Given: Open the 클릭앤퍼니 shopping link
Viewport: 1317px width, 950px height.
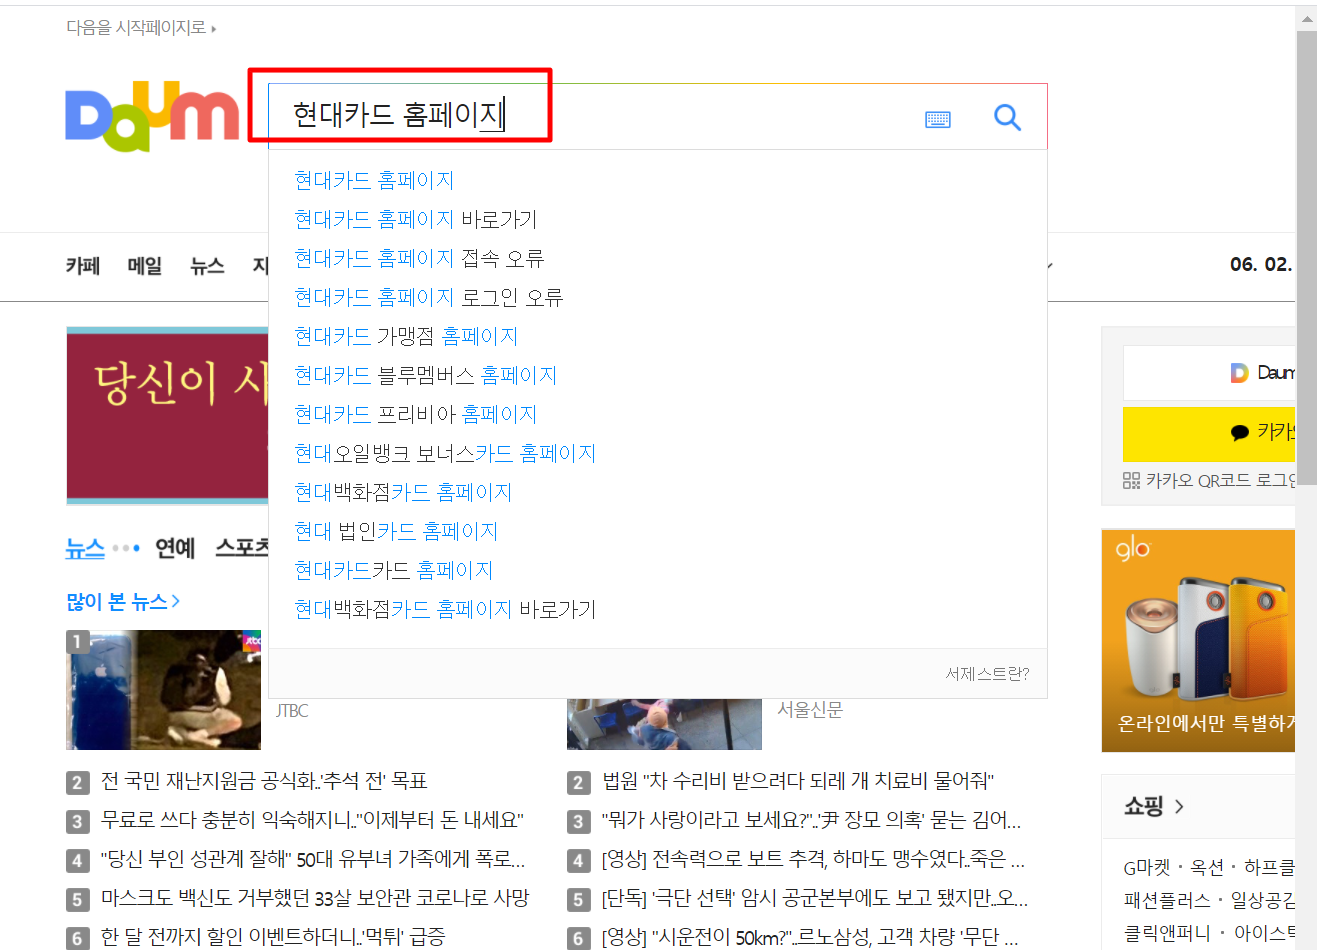Looking at the screenshot, I should point(1167,933).
